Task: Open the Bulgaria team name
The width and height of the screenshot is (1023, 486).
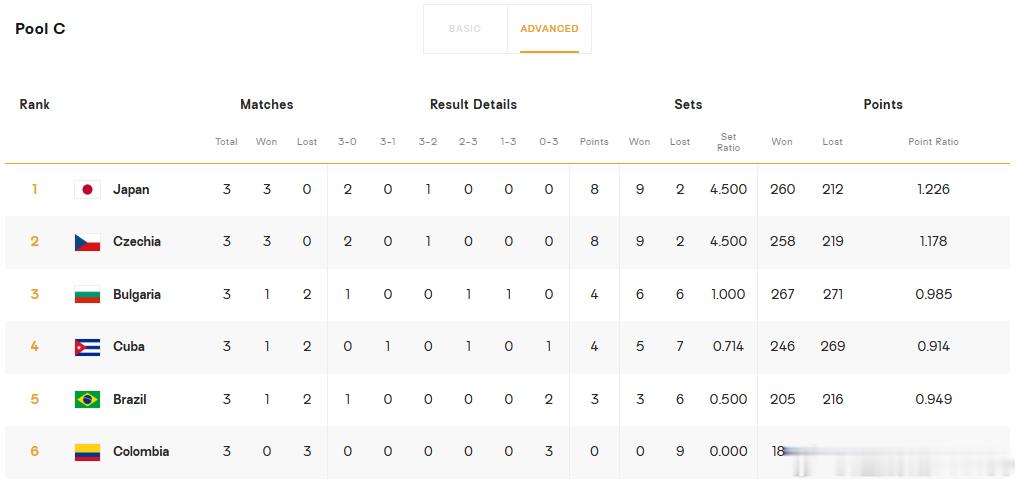Action: tap(136, 294)
